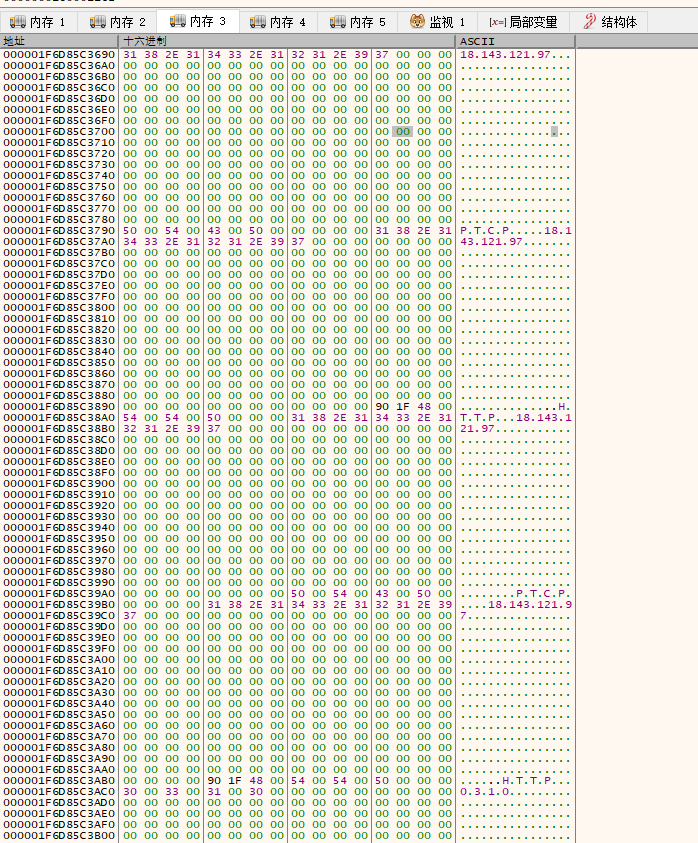Click ASCII text T.T.P...18.143.1

[x=515, y=418]
